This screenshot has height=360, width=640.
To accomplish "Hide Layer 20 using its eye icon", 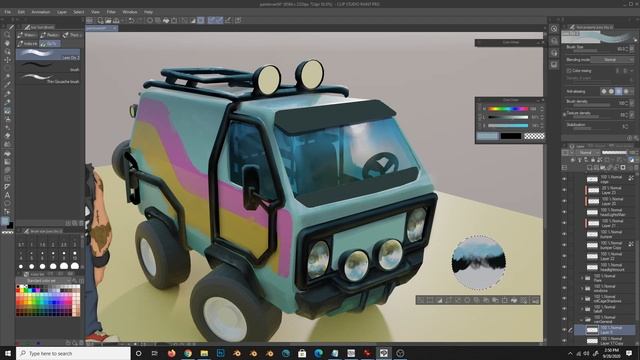I will point(564,201).
